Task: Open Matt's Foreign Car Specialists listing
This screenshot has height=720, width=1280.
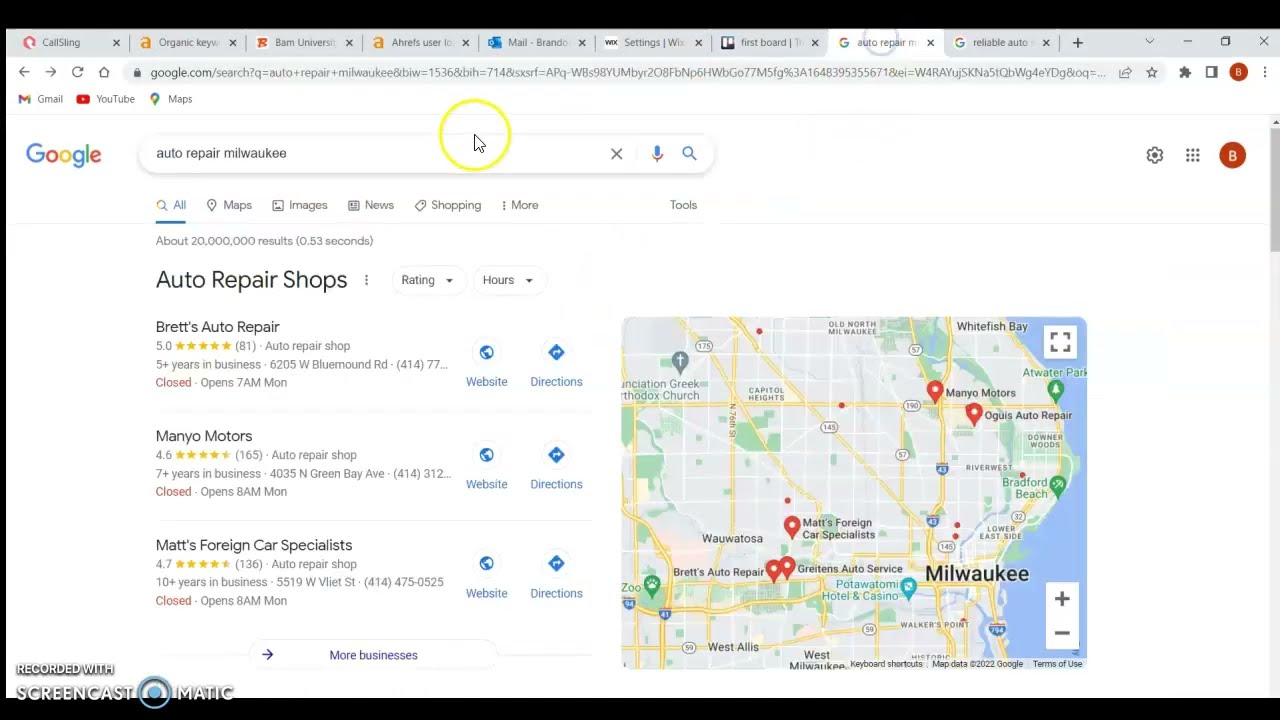Action: tap(254, 545)
